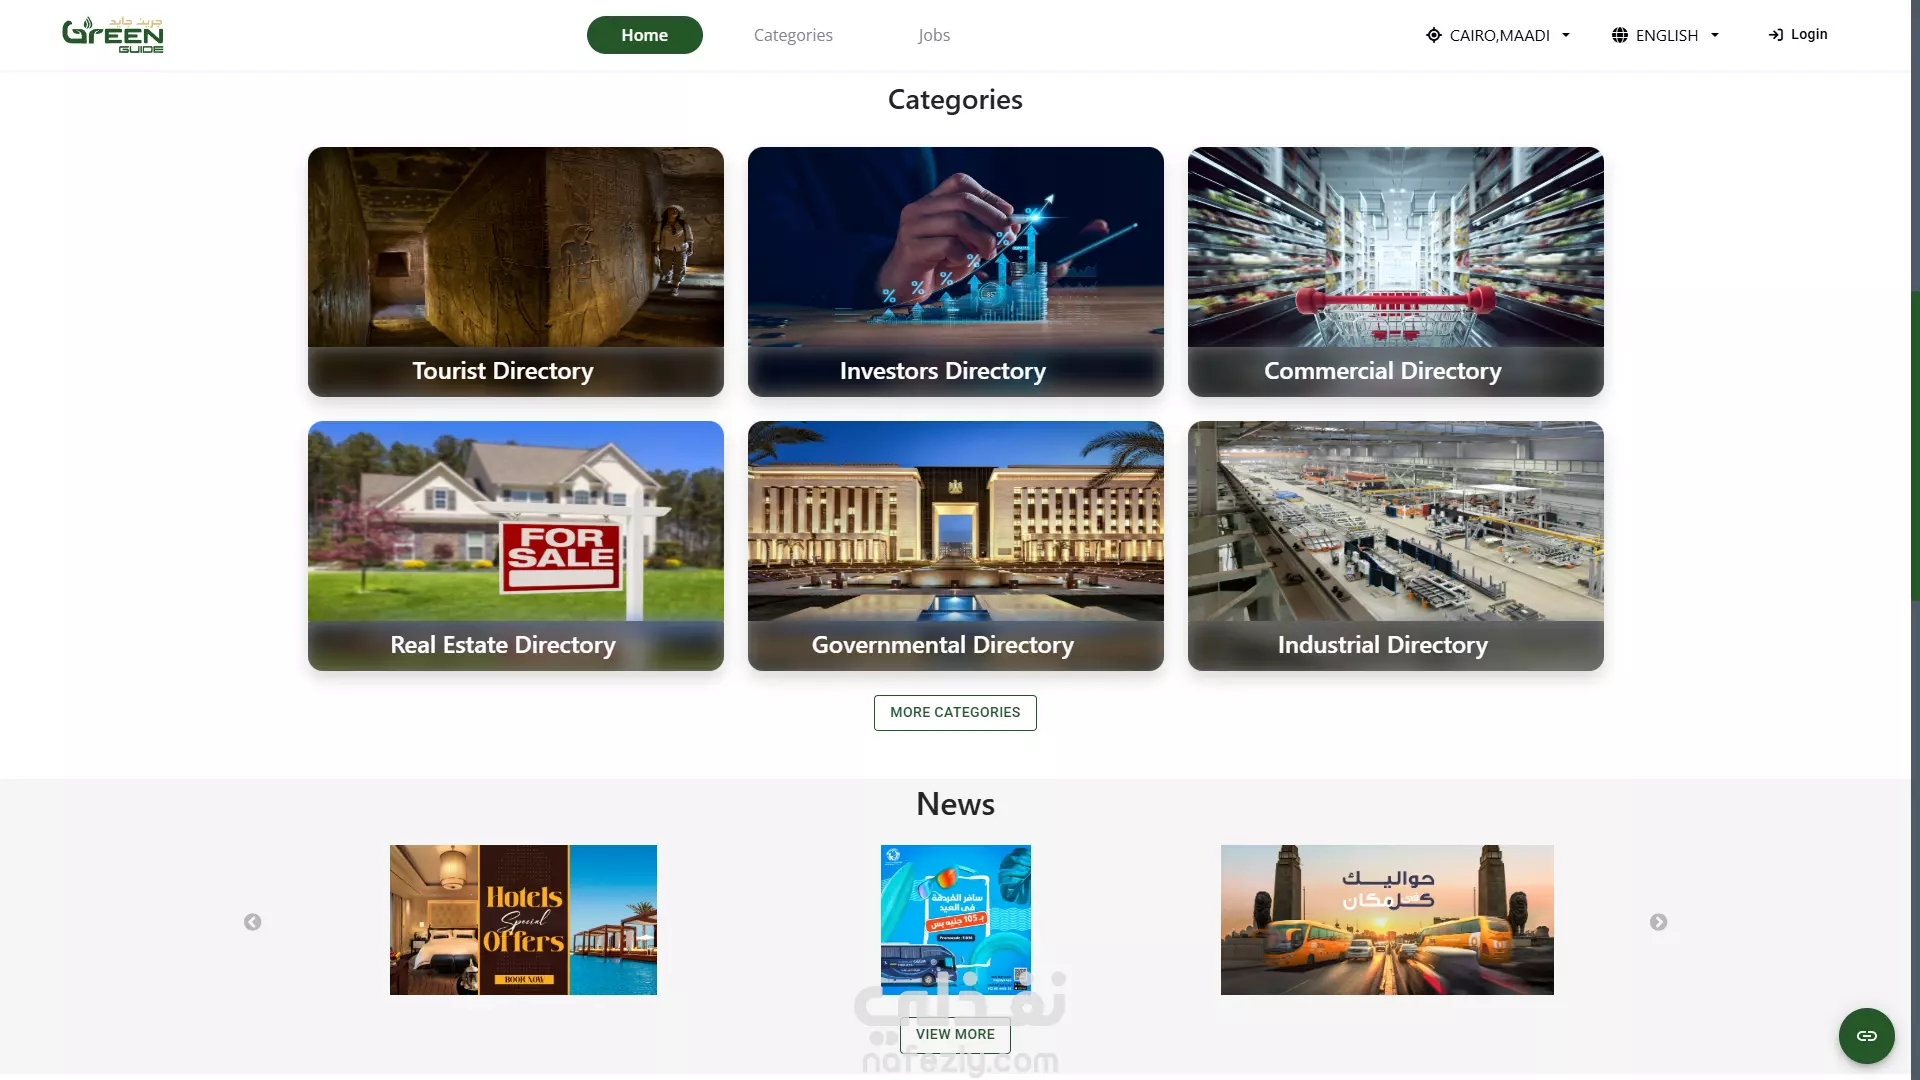Screen dimensions: 1920x1080
Task: Click the Green Guide logo
Action: click(x=113, y=35)
